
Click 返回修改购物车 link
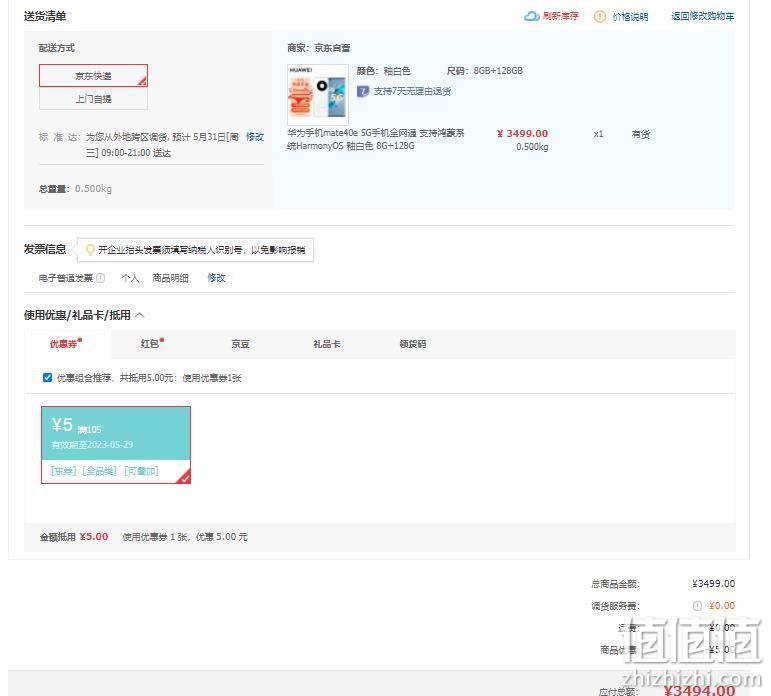click(703, 16)
